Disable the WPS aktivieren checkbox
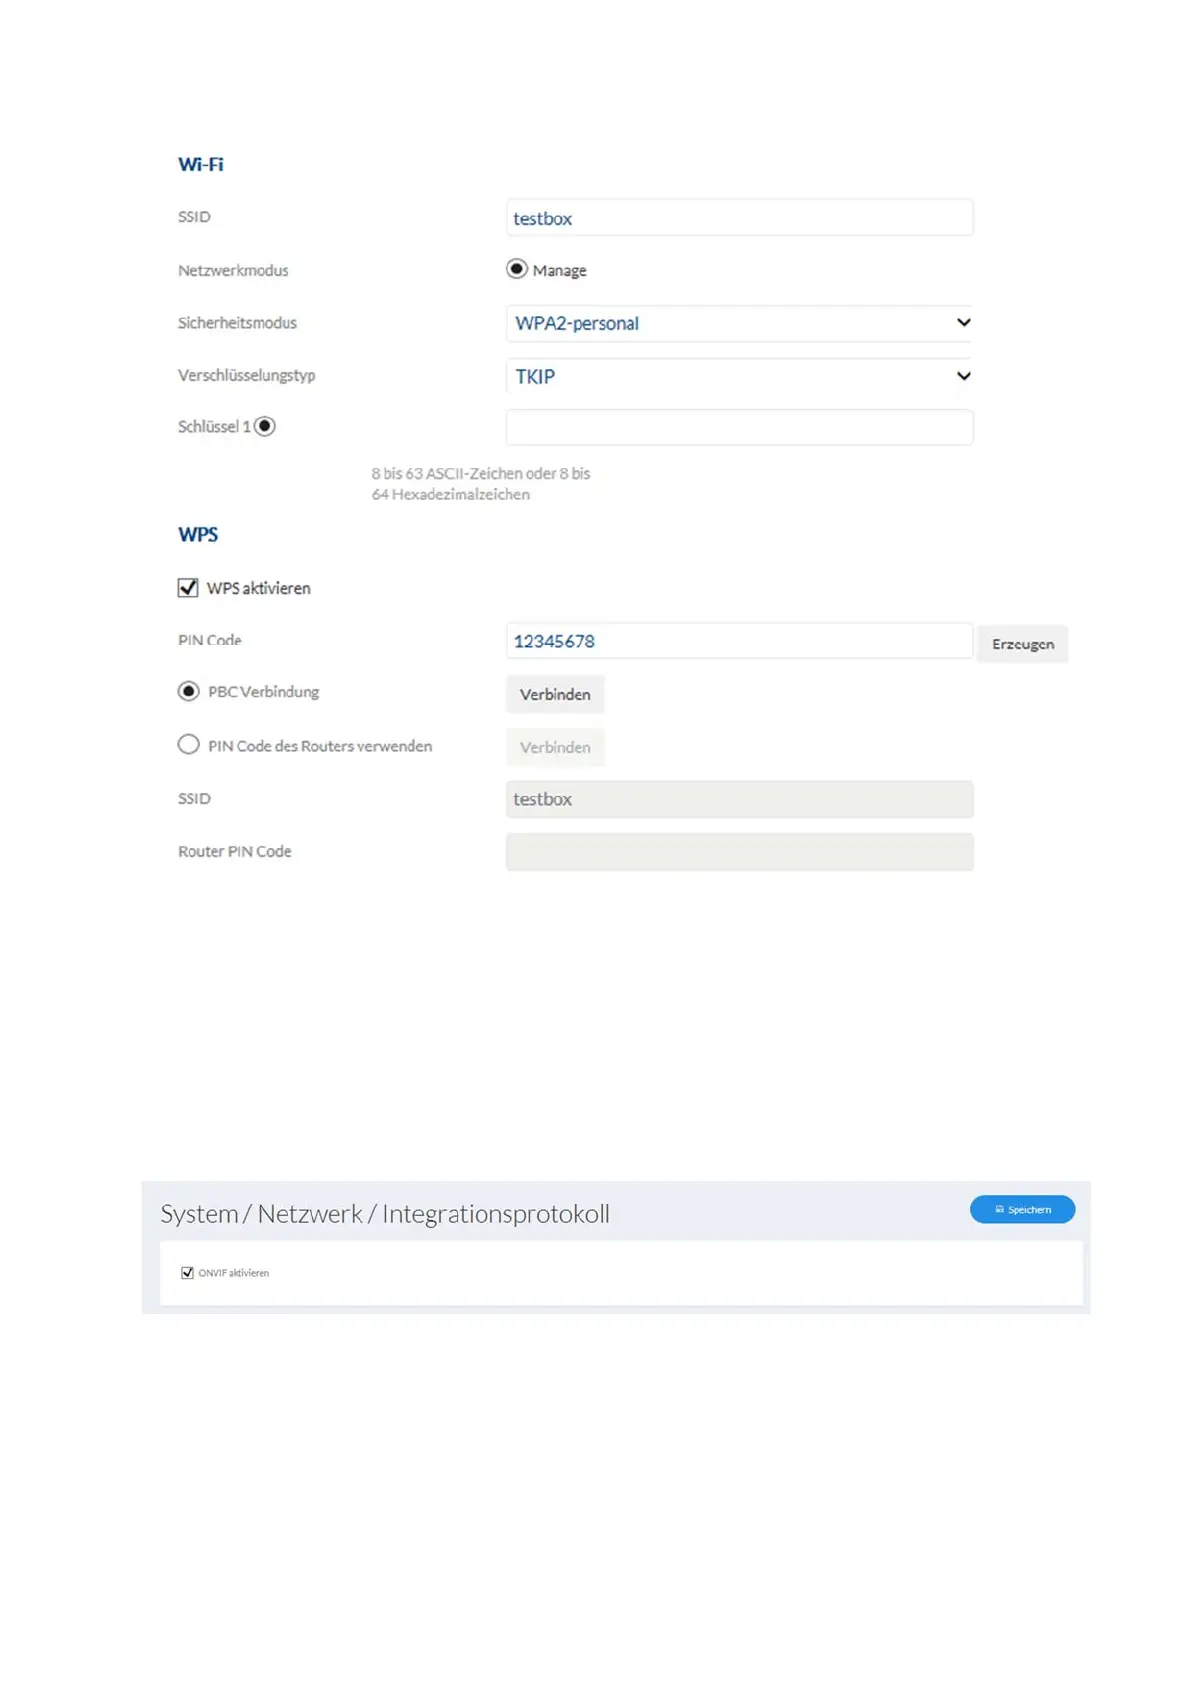The width and height of the screenshot is (1190, 1684). pos(188,588)
